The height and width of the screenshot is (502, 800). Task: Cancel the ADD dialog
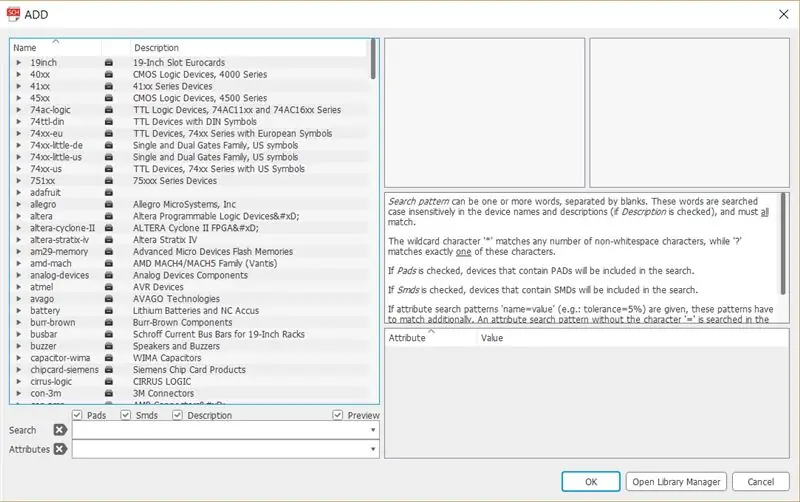pos(760,482)
